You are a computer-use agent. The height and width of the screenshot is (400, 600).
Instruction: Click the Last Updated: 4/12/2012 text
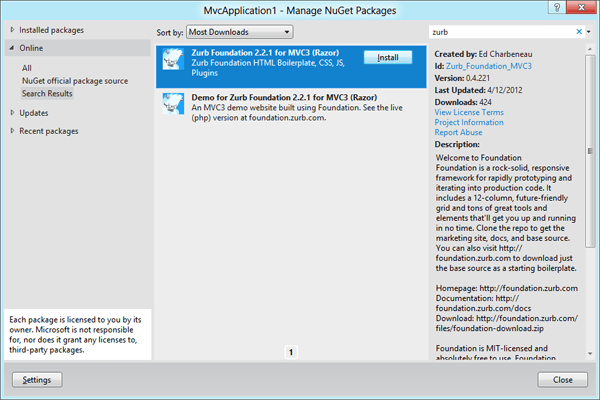478,90
